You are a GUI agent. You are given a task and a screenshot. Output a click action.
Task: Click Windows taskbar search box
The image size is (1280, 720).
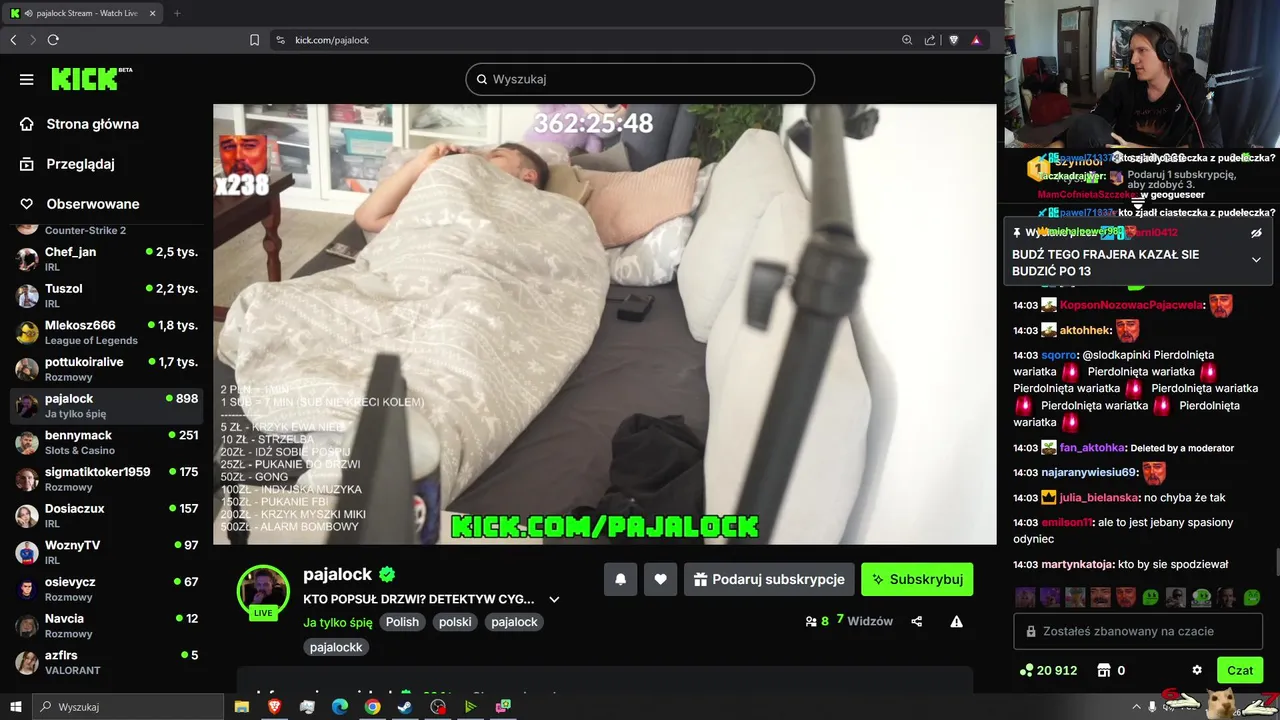pos(127,706)
